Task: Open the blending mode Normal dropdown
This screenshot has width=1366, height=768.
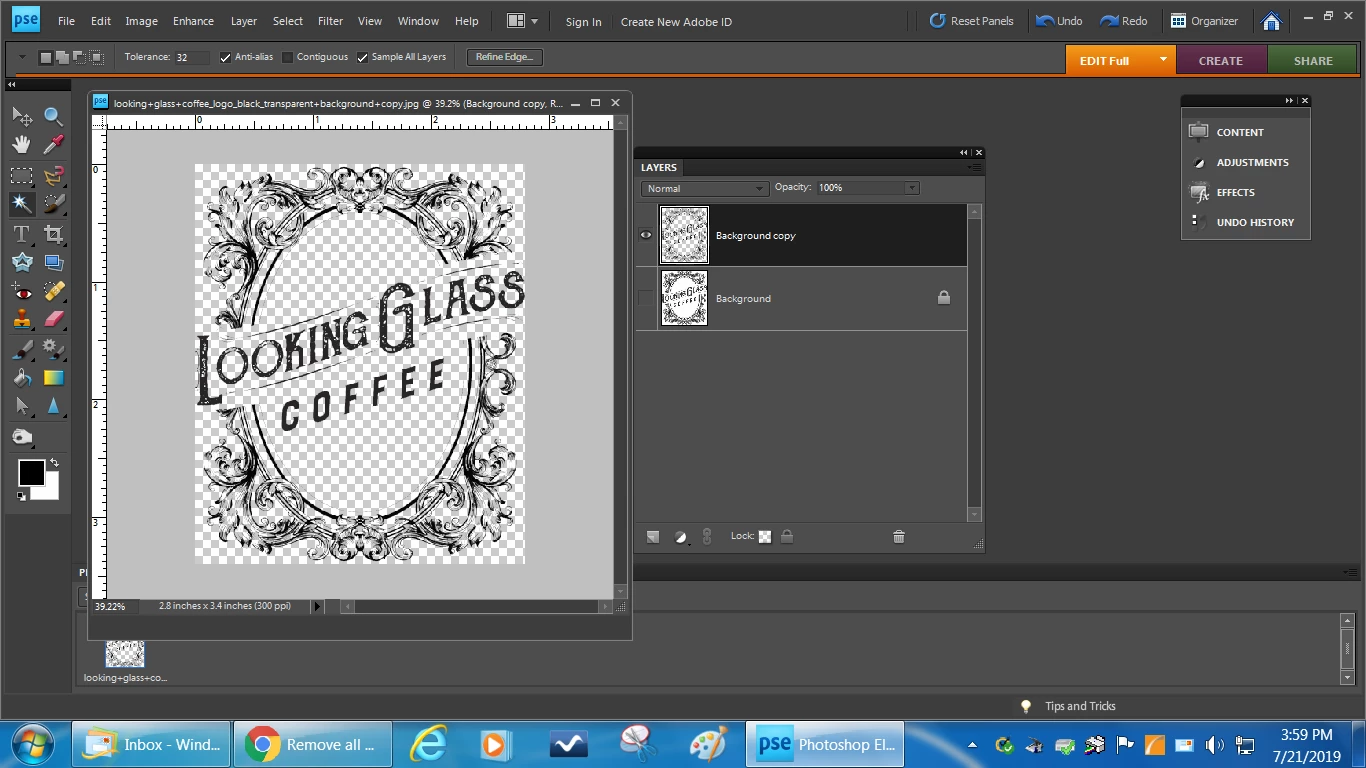Action: click(704, 188)
